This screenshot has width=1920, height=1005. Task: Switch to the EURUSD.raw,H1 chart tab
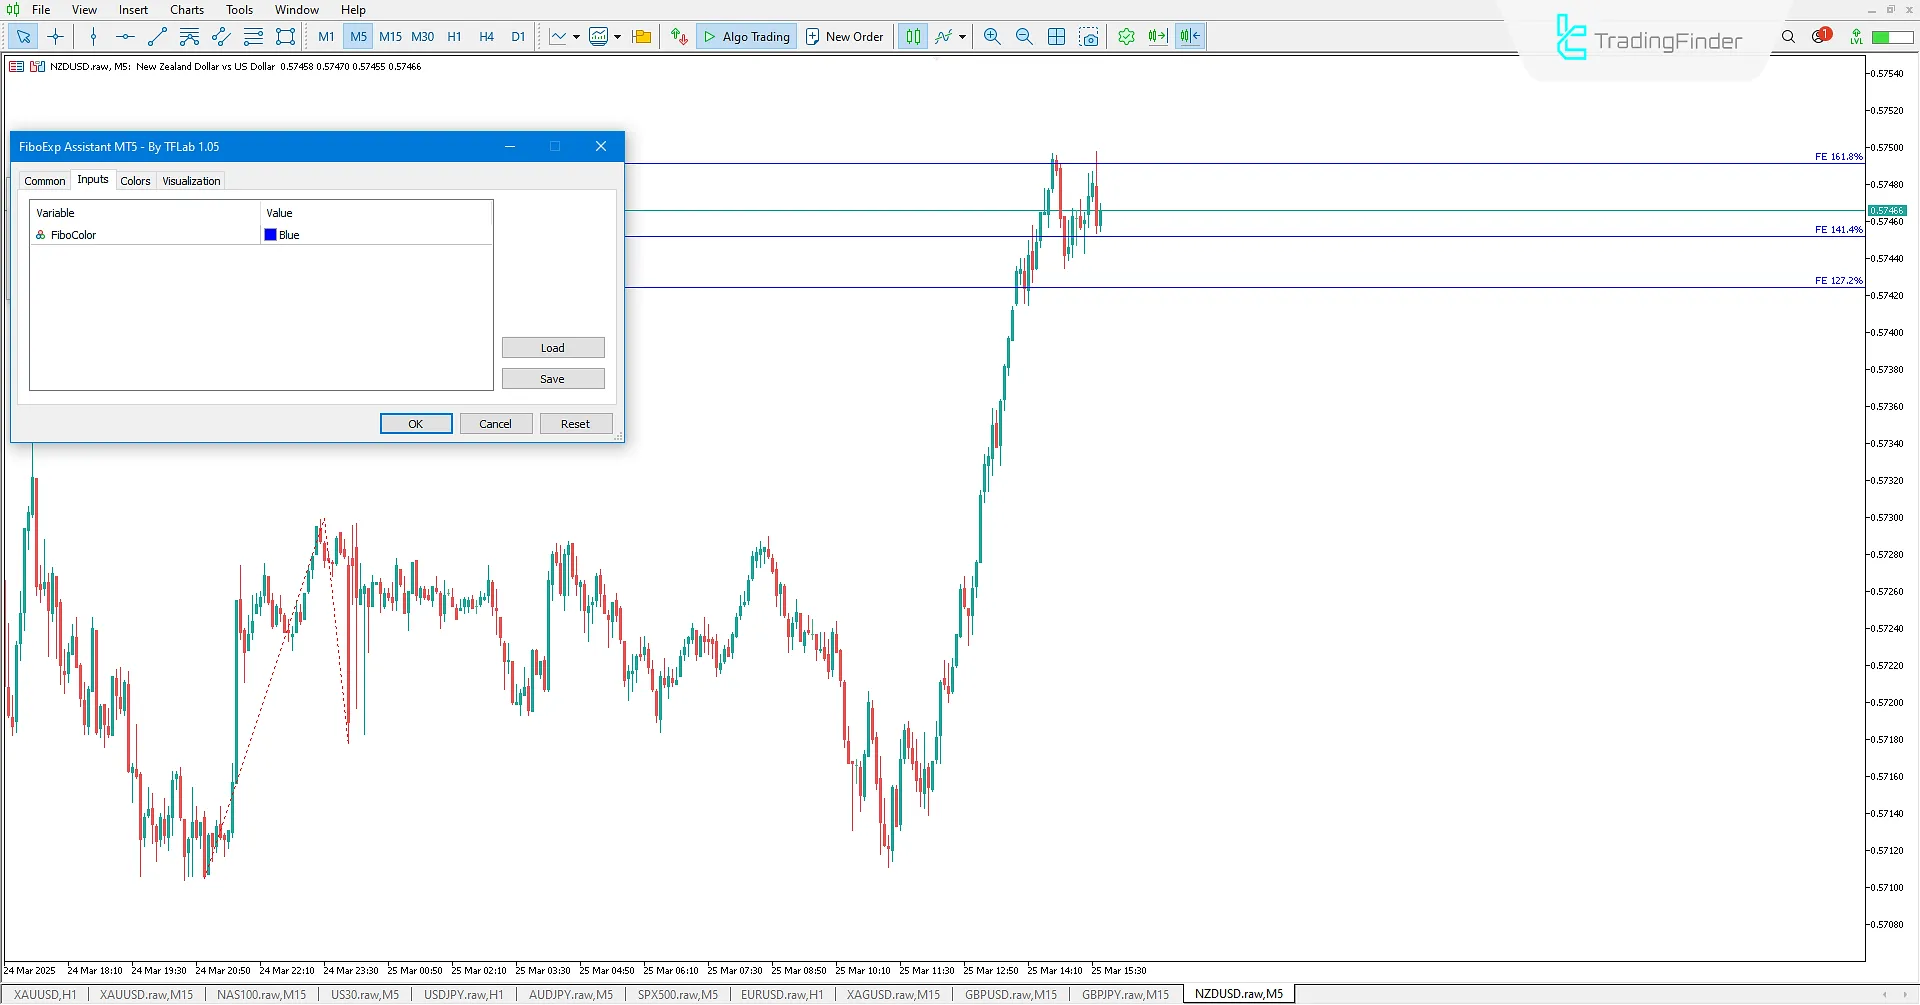click(782, 994)
